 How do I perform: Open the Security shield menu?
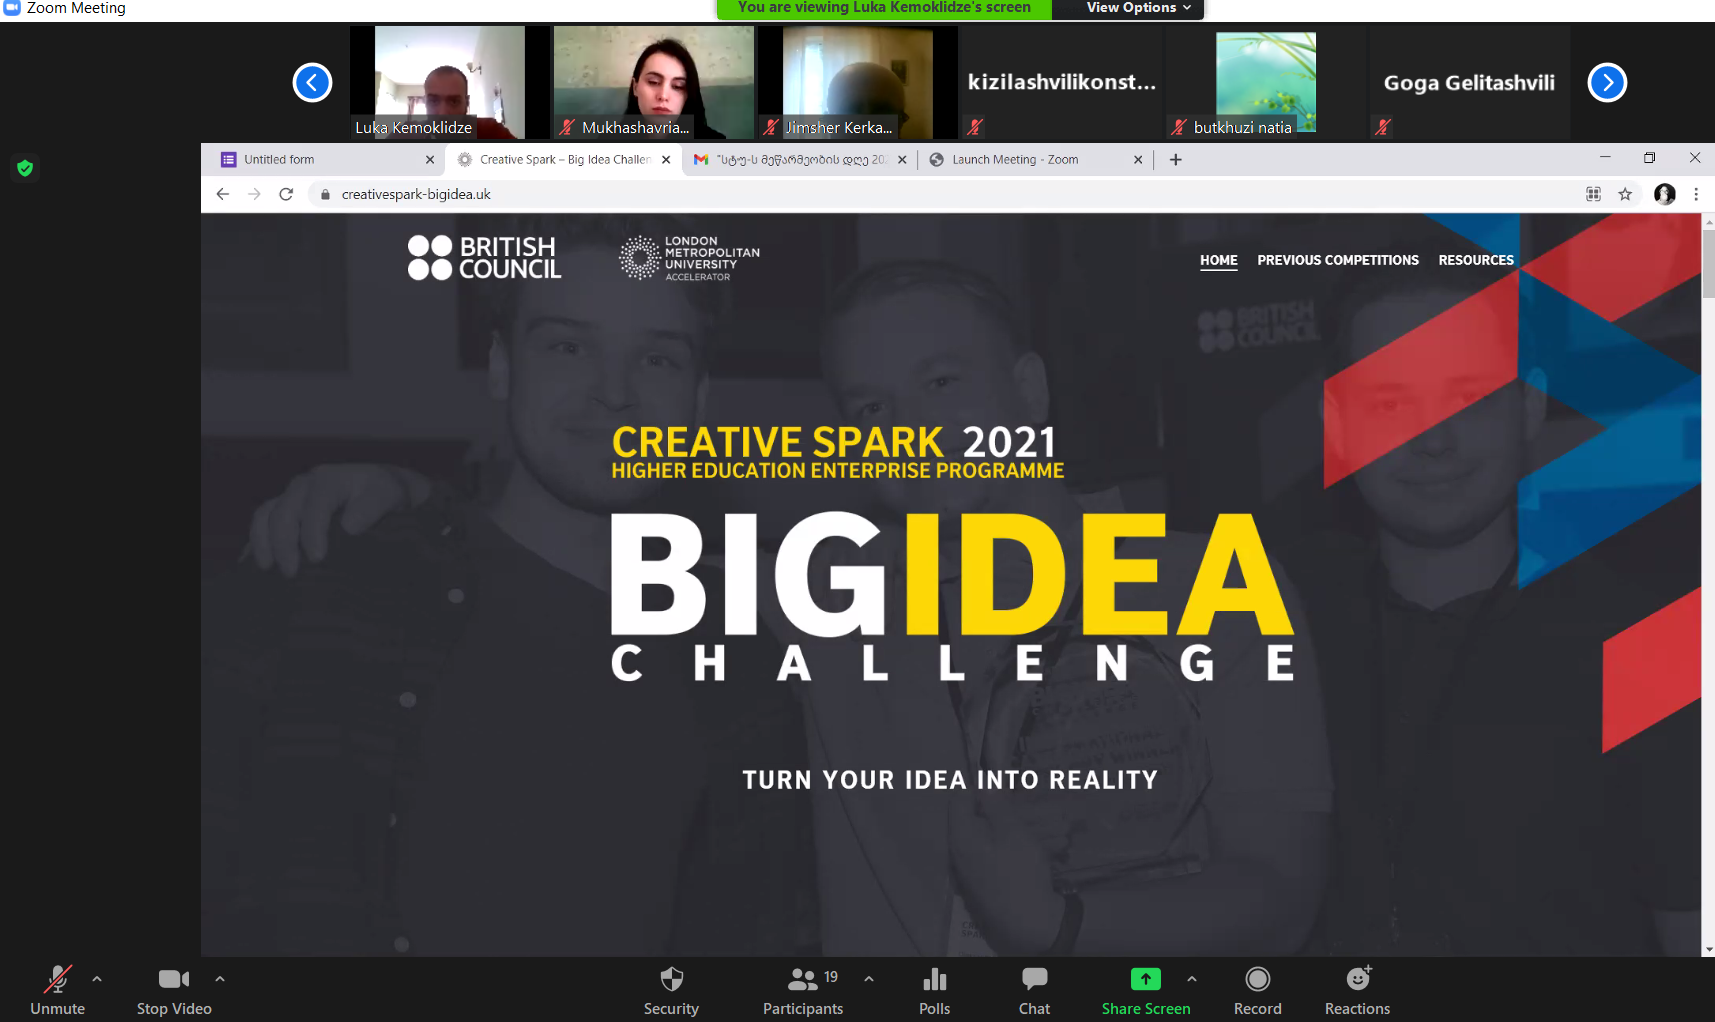point(671,990)
